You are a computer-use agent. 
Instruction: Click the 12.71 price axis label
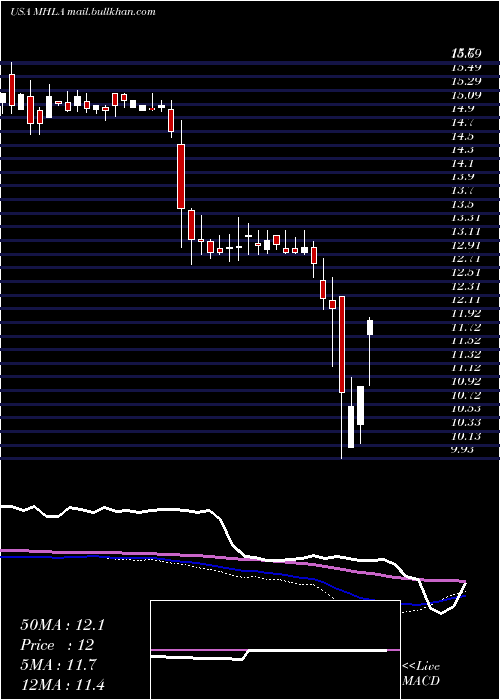click(466, 258)
